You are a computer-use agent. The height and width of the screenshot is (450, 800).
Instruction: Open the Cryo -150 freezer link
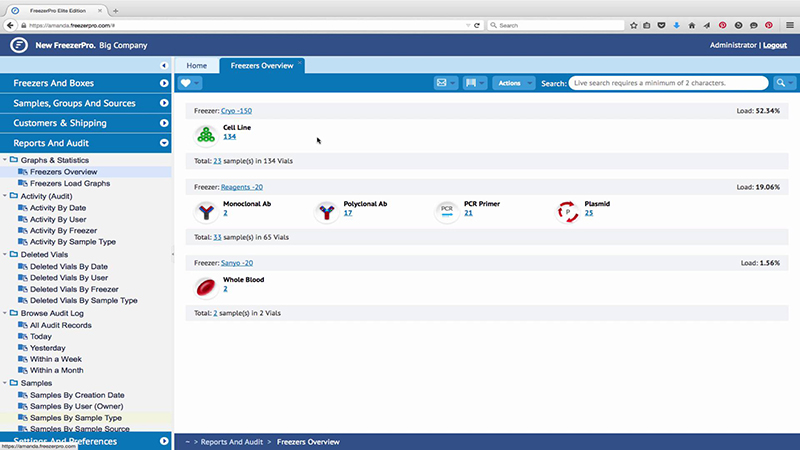pyautogui.click(x=236, y=111)
